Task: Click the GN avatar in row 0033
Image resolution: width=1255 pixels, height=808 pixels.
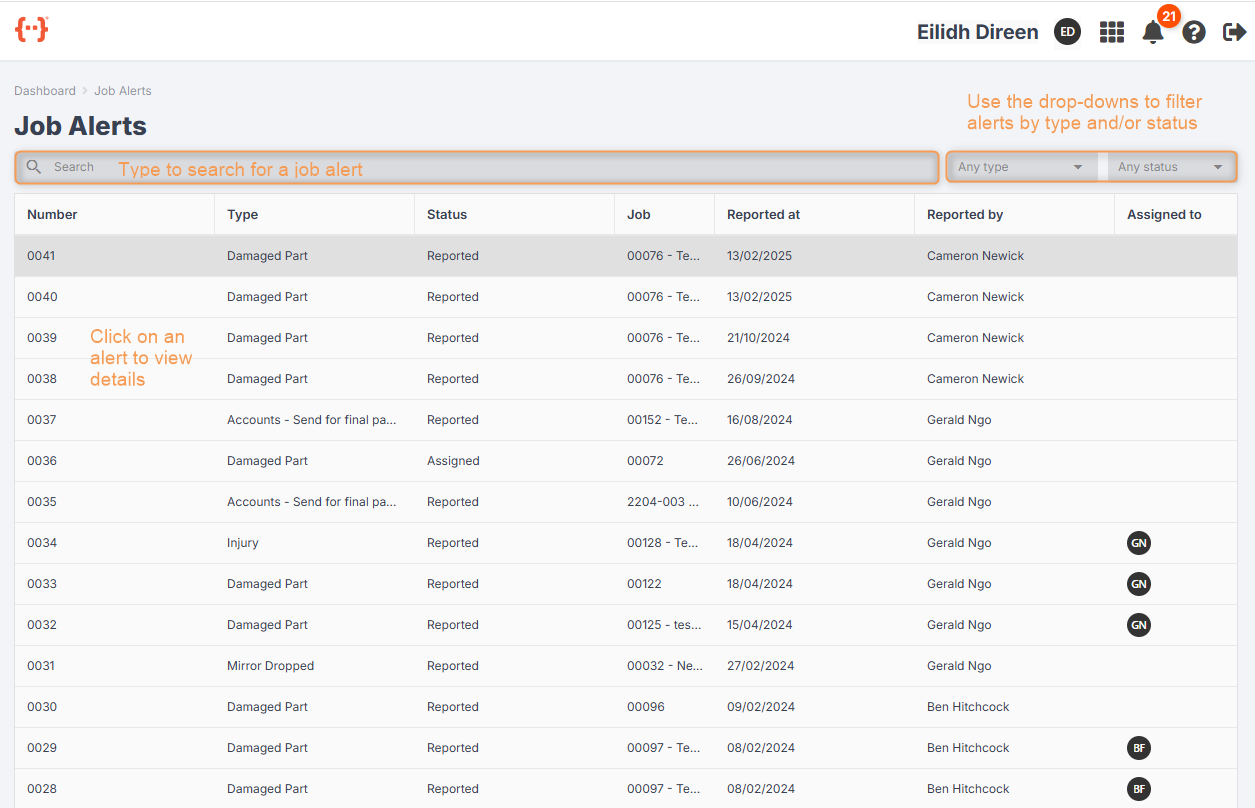Action: click(x=1138, y=584)
